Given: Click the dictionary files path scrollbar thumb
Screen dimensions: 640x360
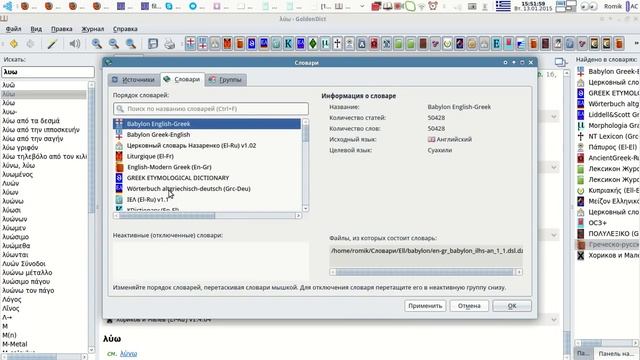Looking at the screenshot, I should 424,272.
